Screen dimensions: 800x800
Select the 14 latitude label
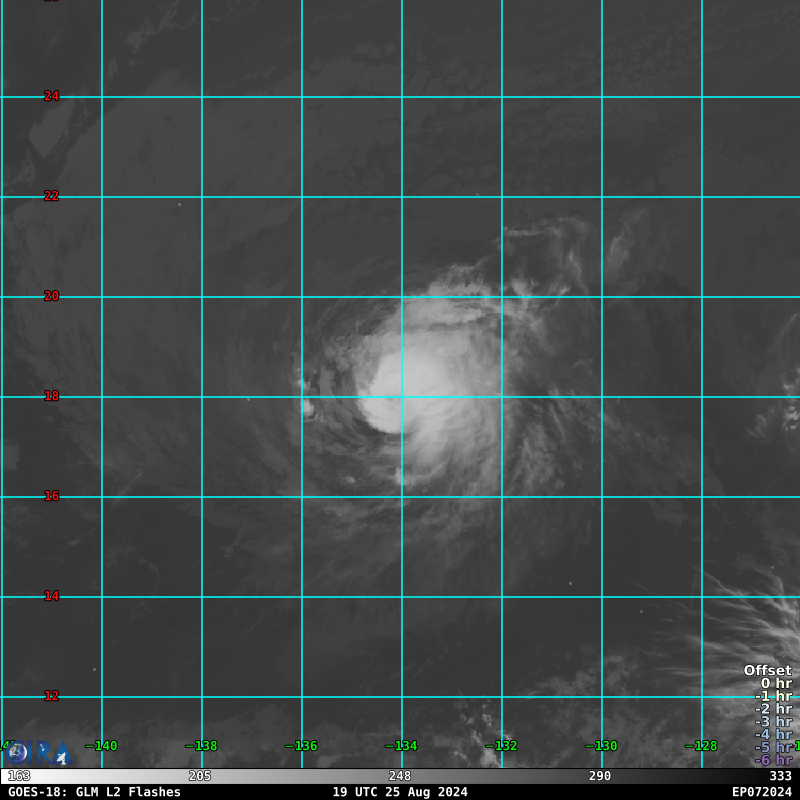(52, 596)
